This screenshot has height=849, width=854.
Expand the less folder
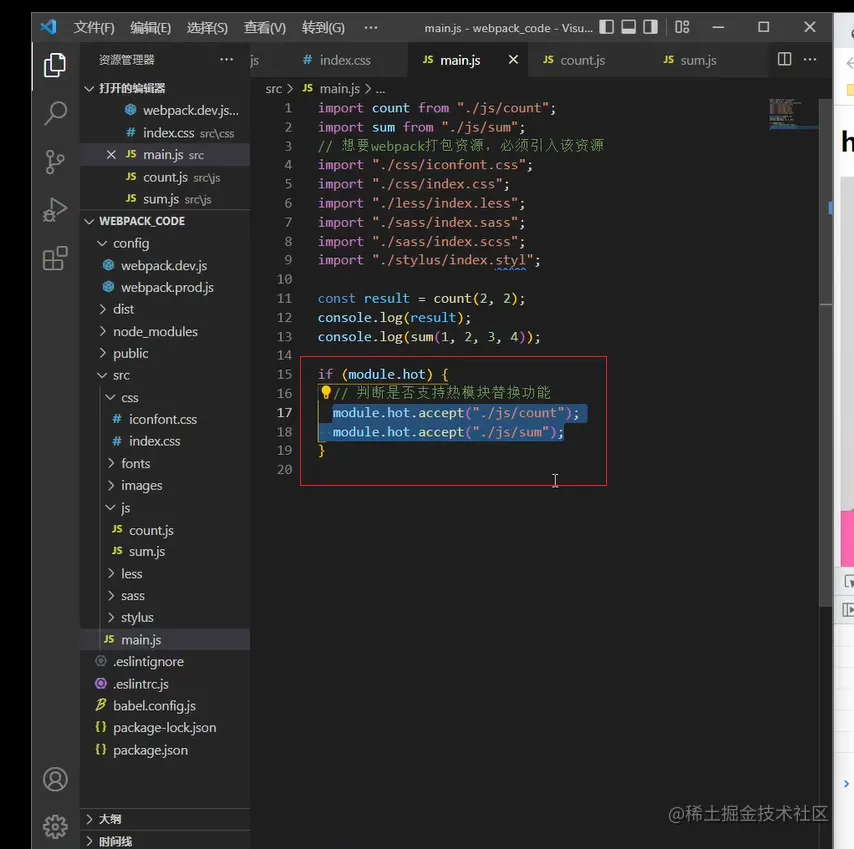(x=164, y=574)
